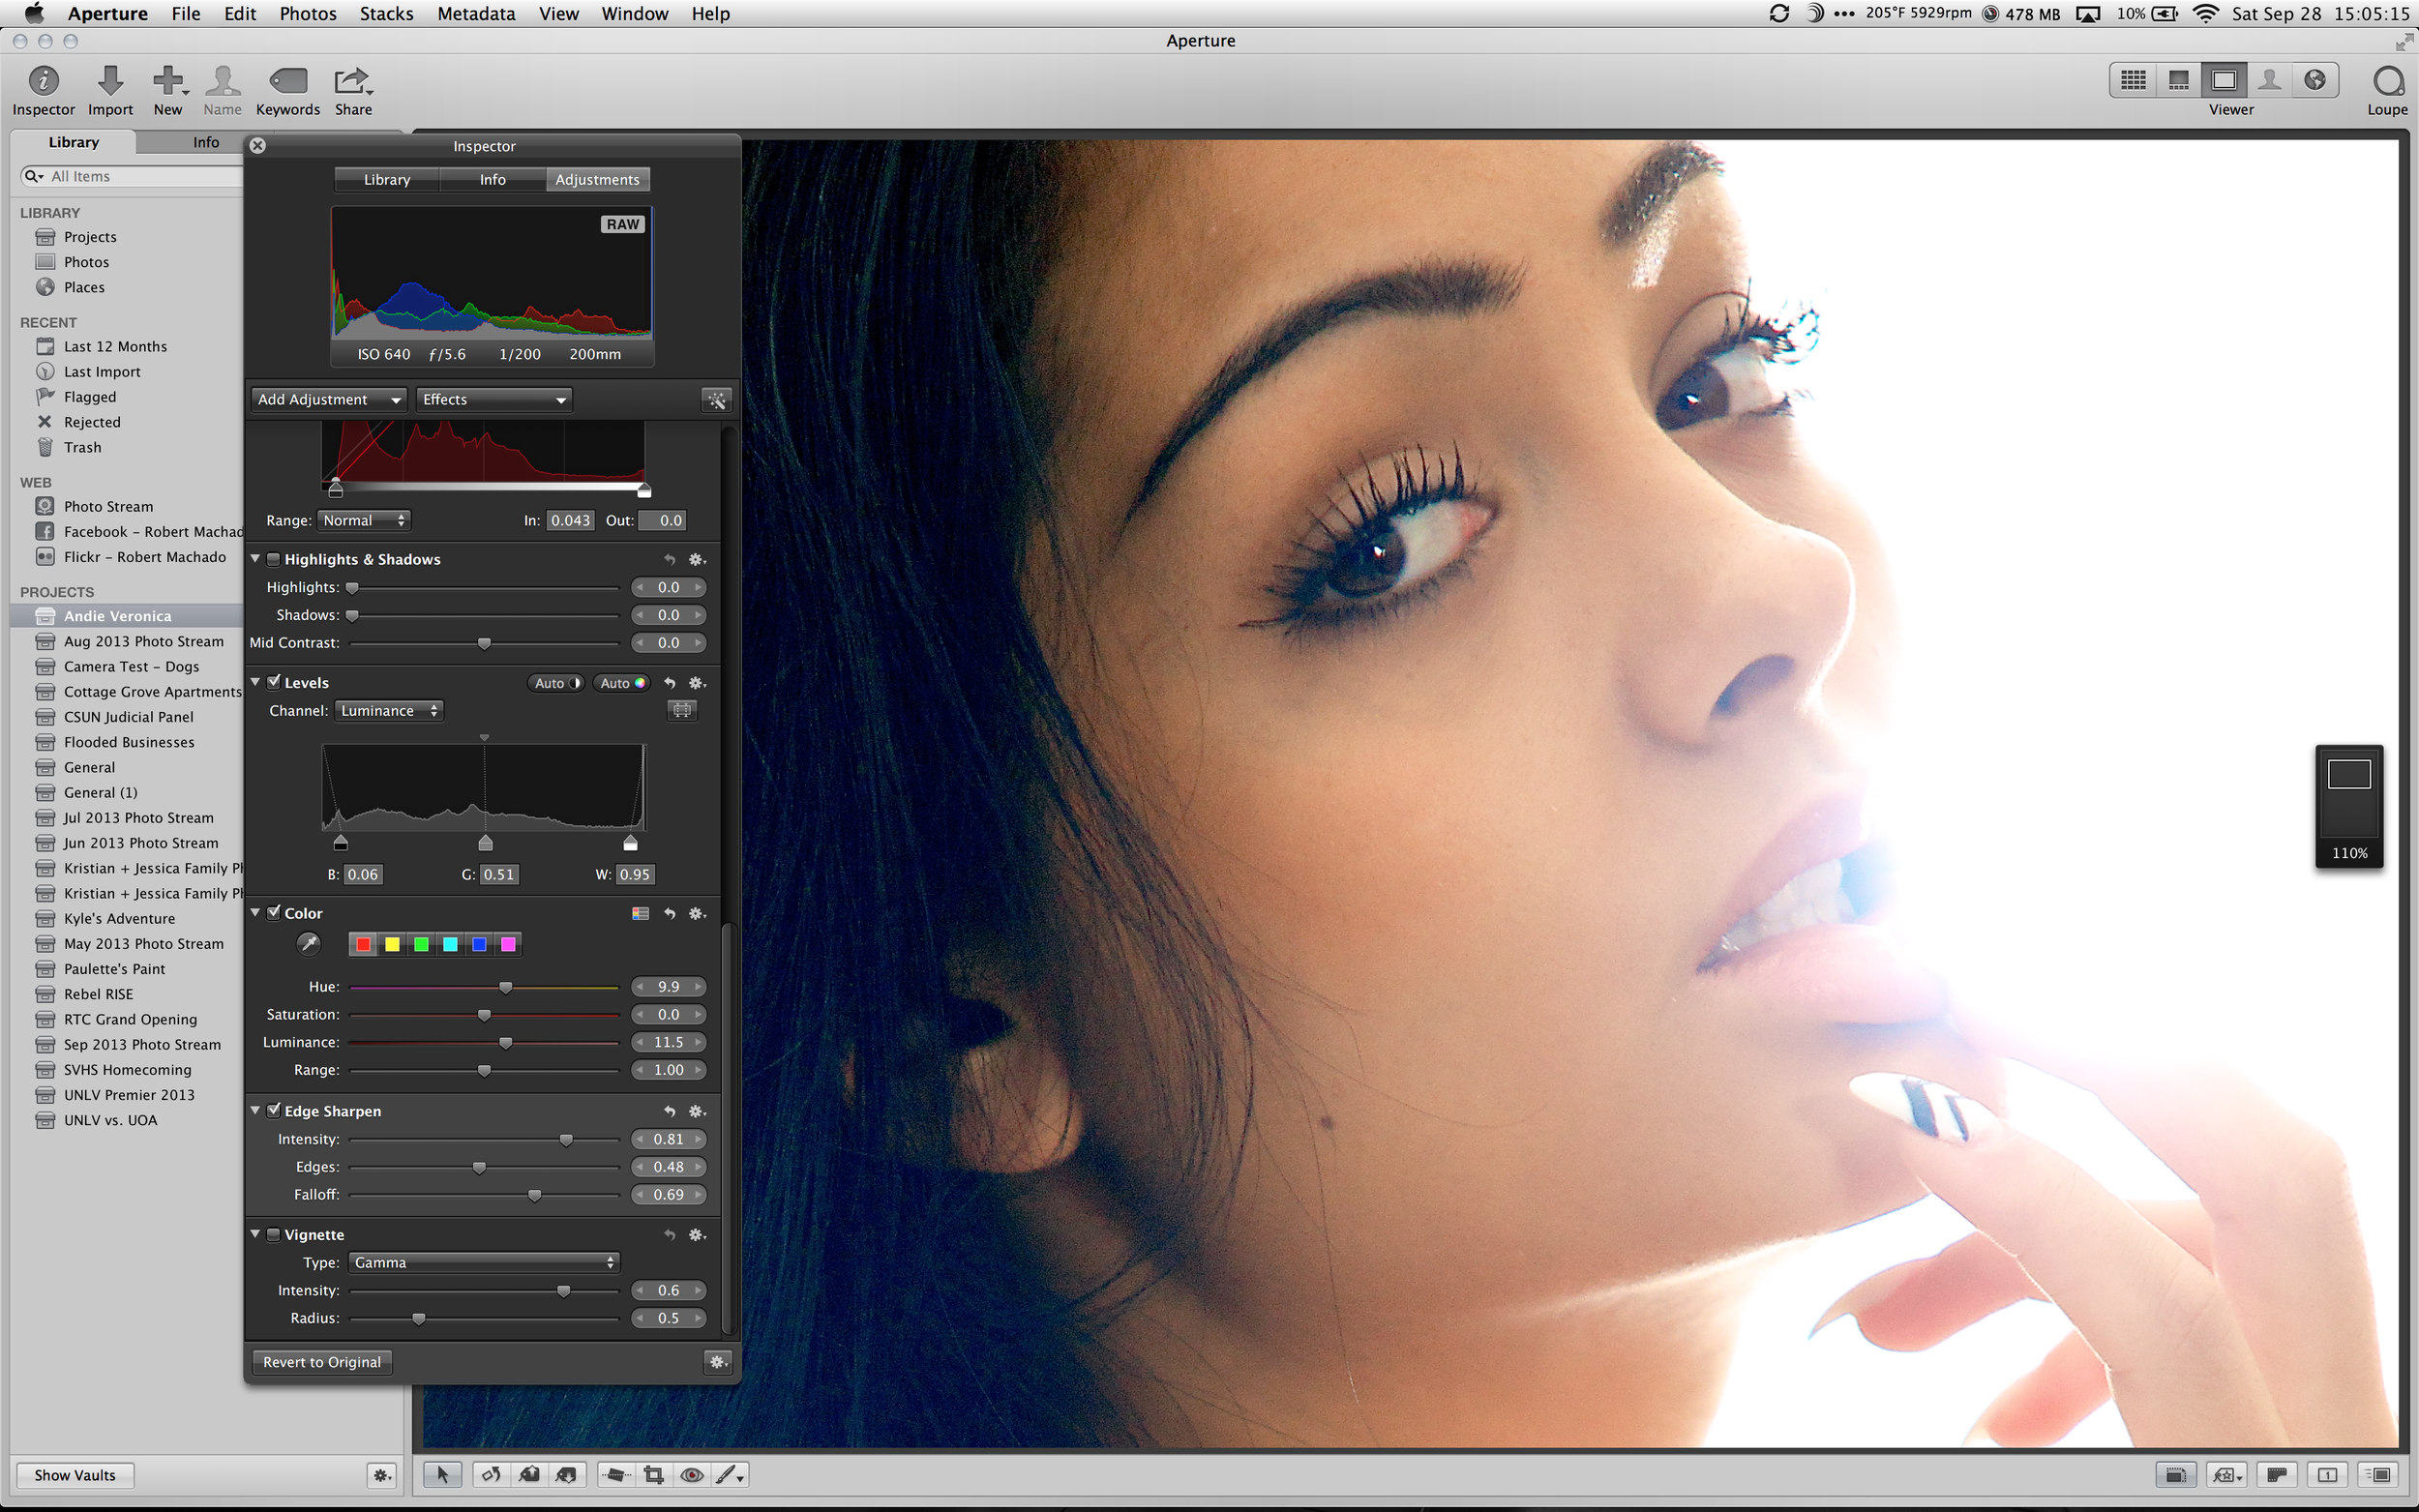Screen dimensions: 2419x1512
Task: Toggle the Show Master Image button
Action: click(x=2276, y=1475)
